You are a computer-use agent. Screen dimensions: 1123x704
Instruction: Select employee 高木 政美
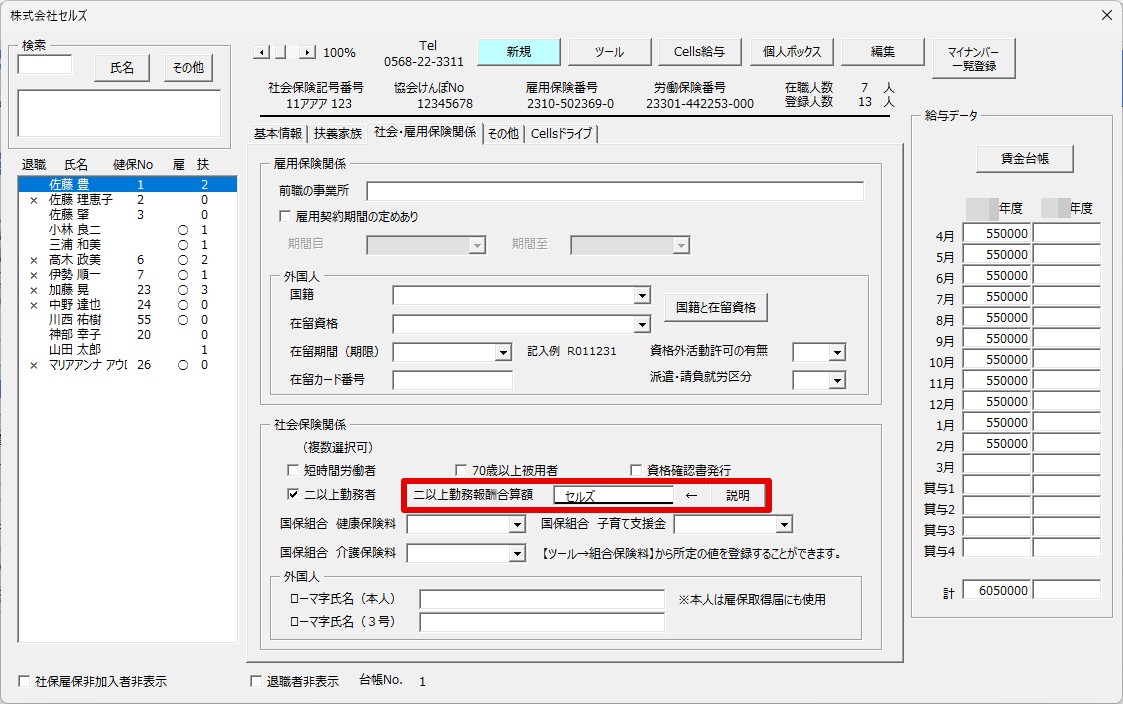coord(127,260)
